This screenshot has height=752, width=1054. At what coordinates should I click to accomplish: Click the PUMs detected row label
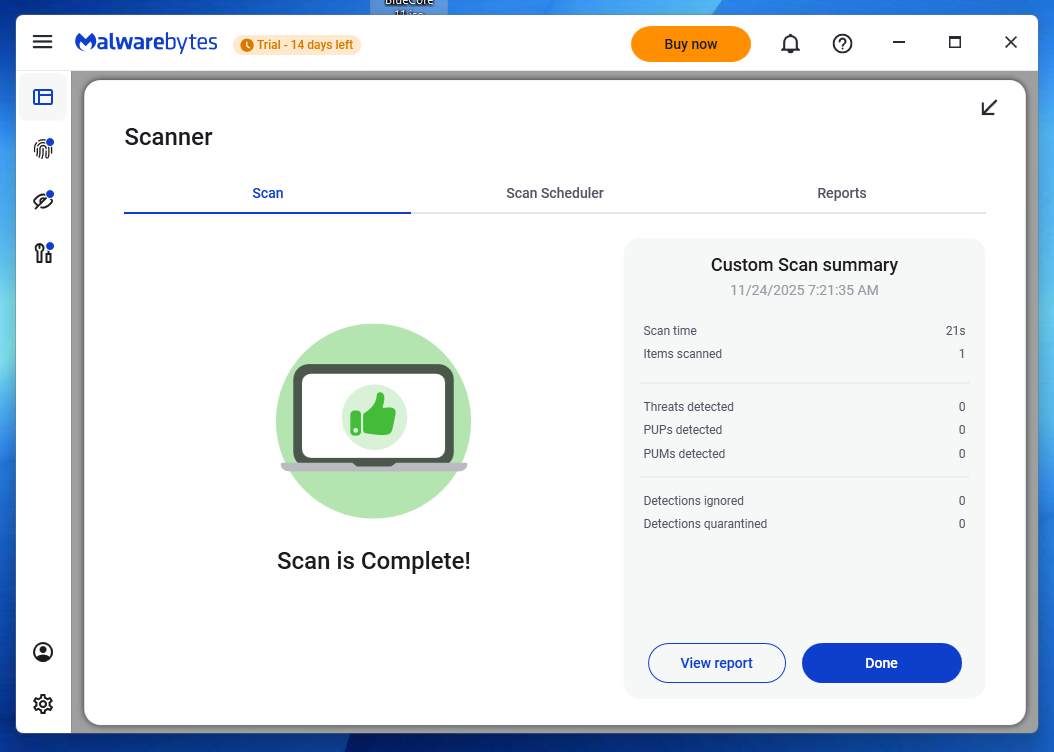[684, 454]
